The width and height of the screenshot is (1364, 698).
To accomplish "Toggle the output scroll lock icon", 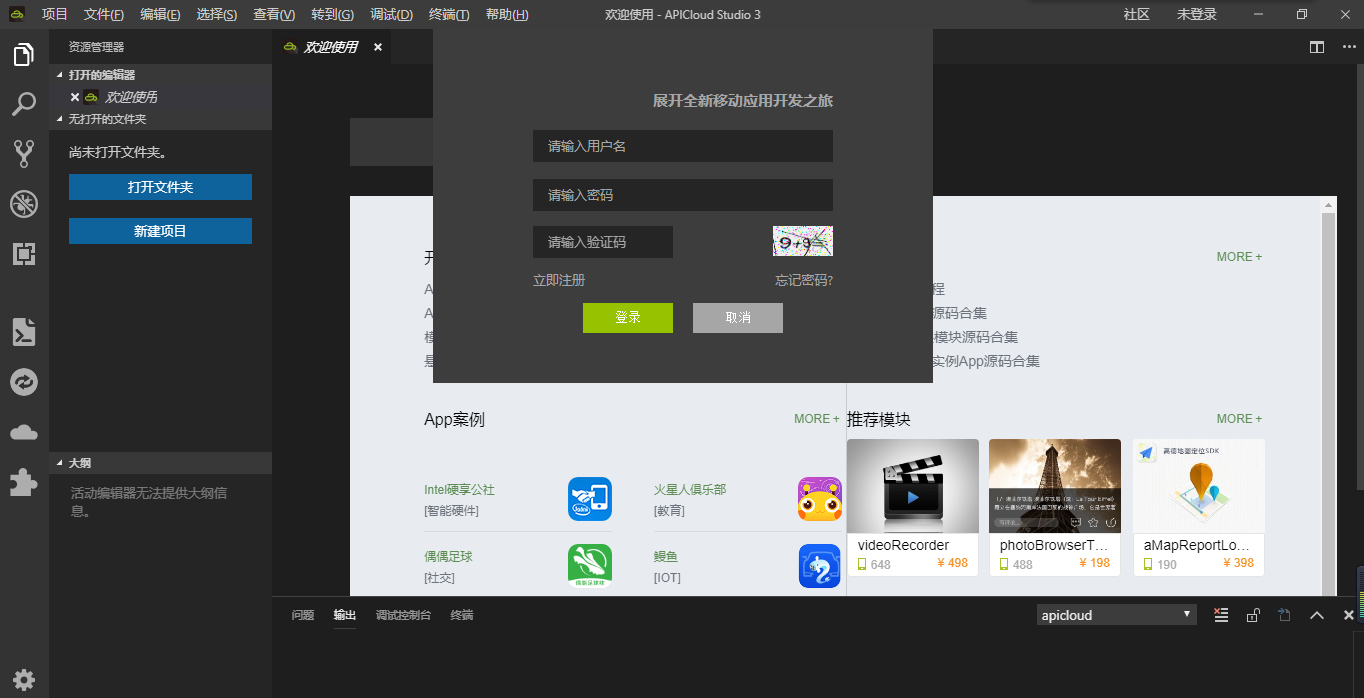I will point(1253,615).
